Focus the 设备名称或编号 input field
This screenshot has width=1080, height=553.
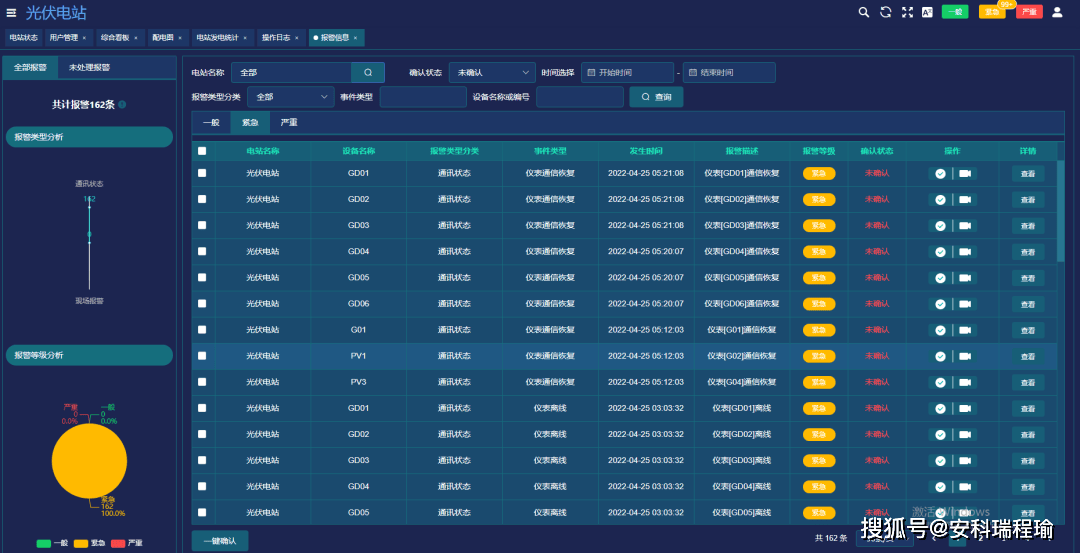pyautogui.click(x=580, y=97)
